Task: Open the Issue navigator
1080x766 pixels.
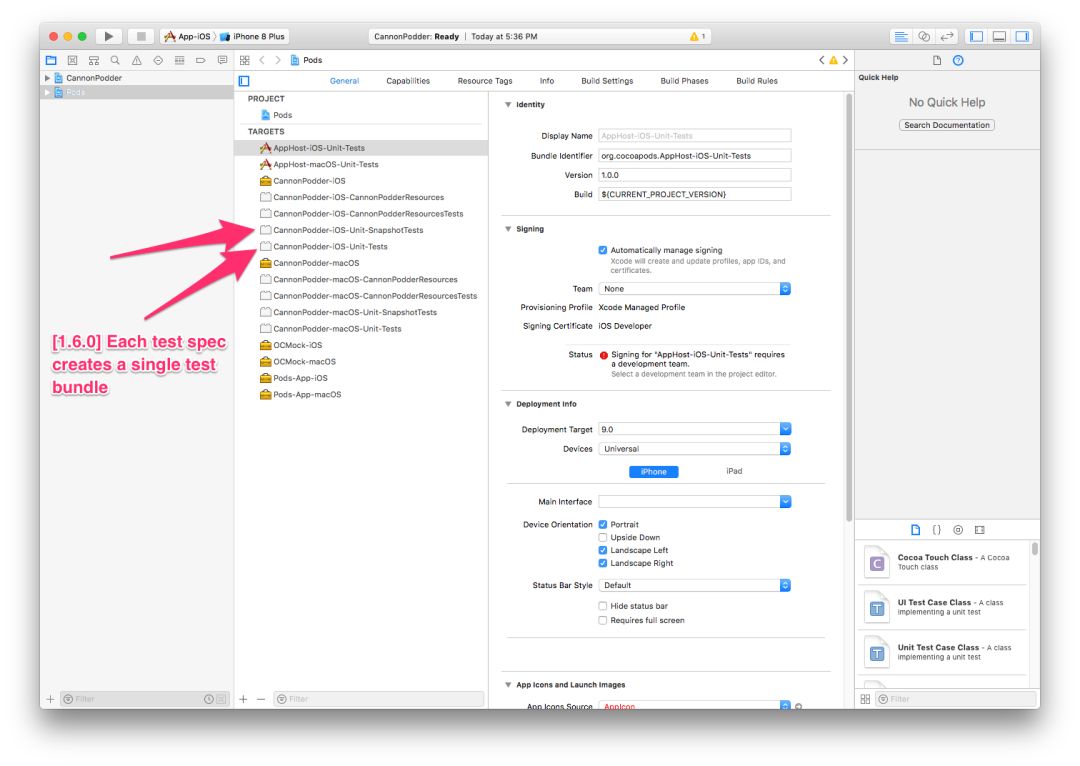Action: click(136, 61)
